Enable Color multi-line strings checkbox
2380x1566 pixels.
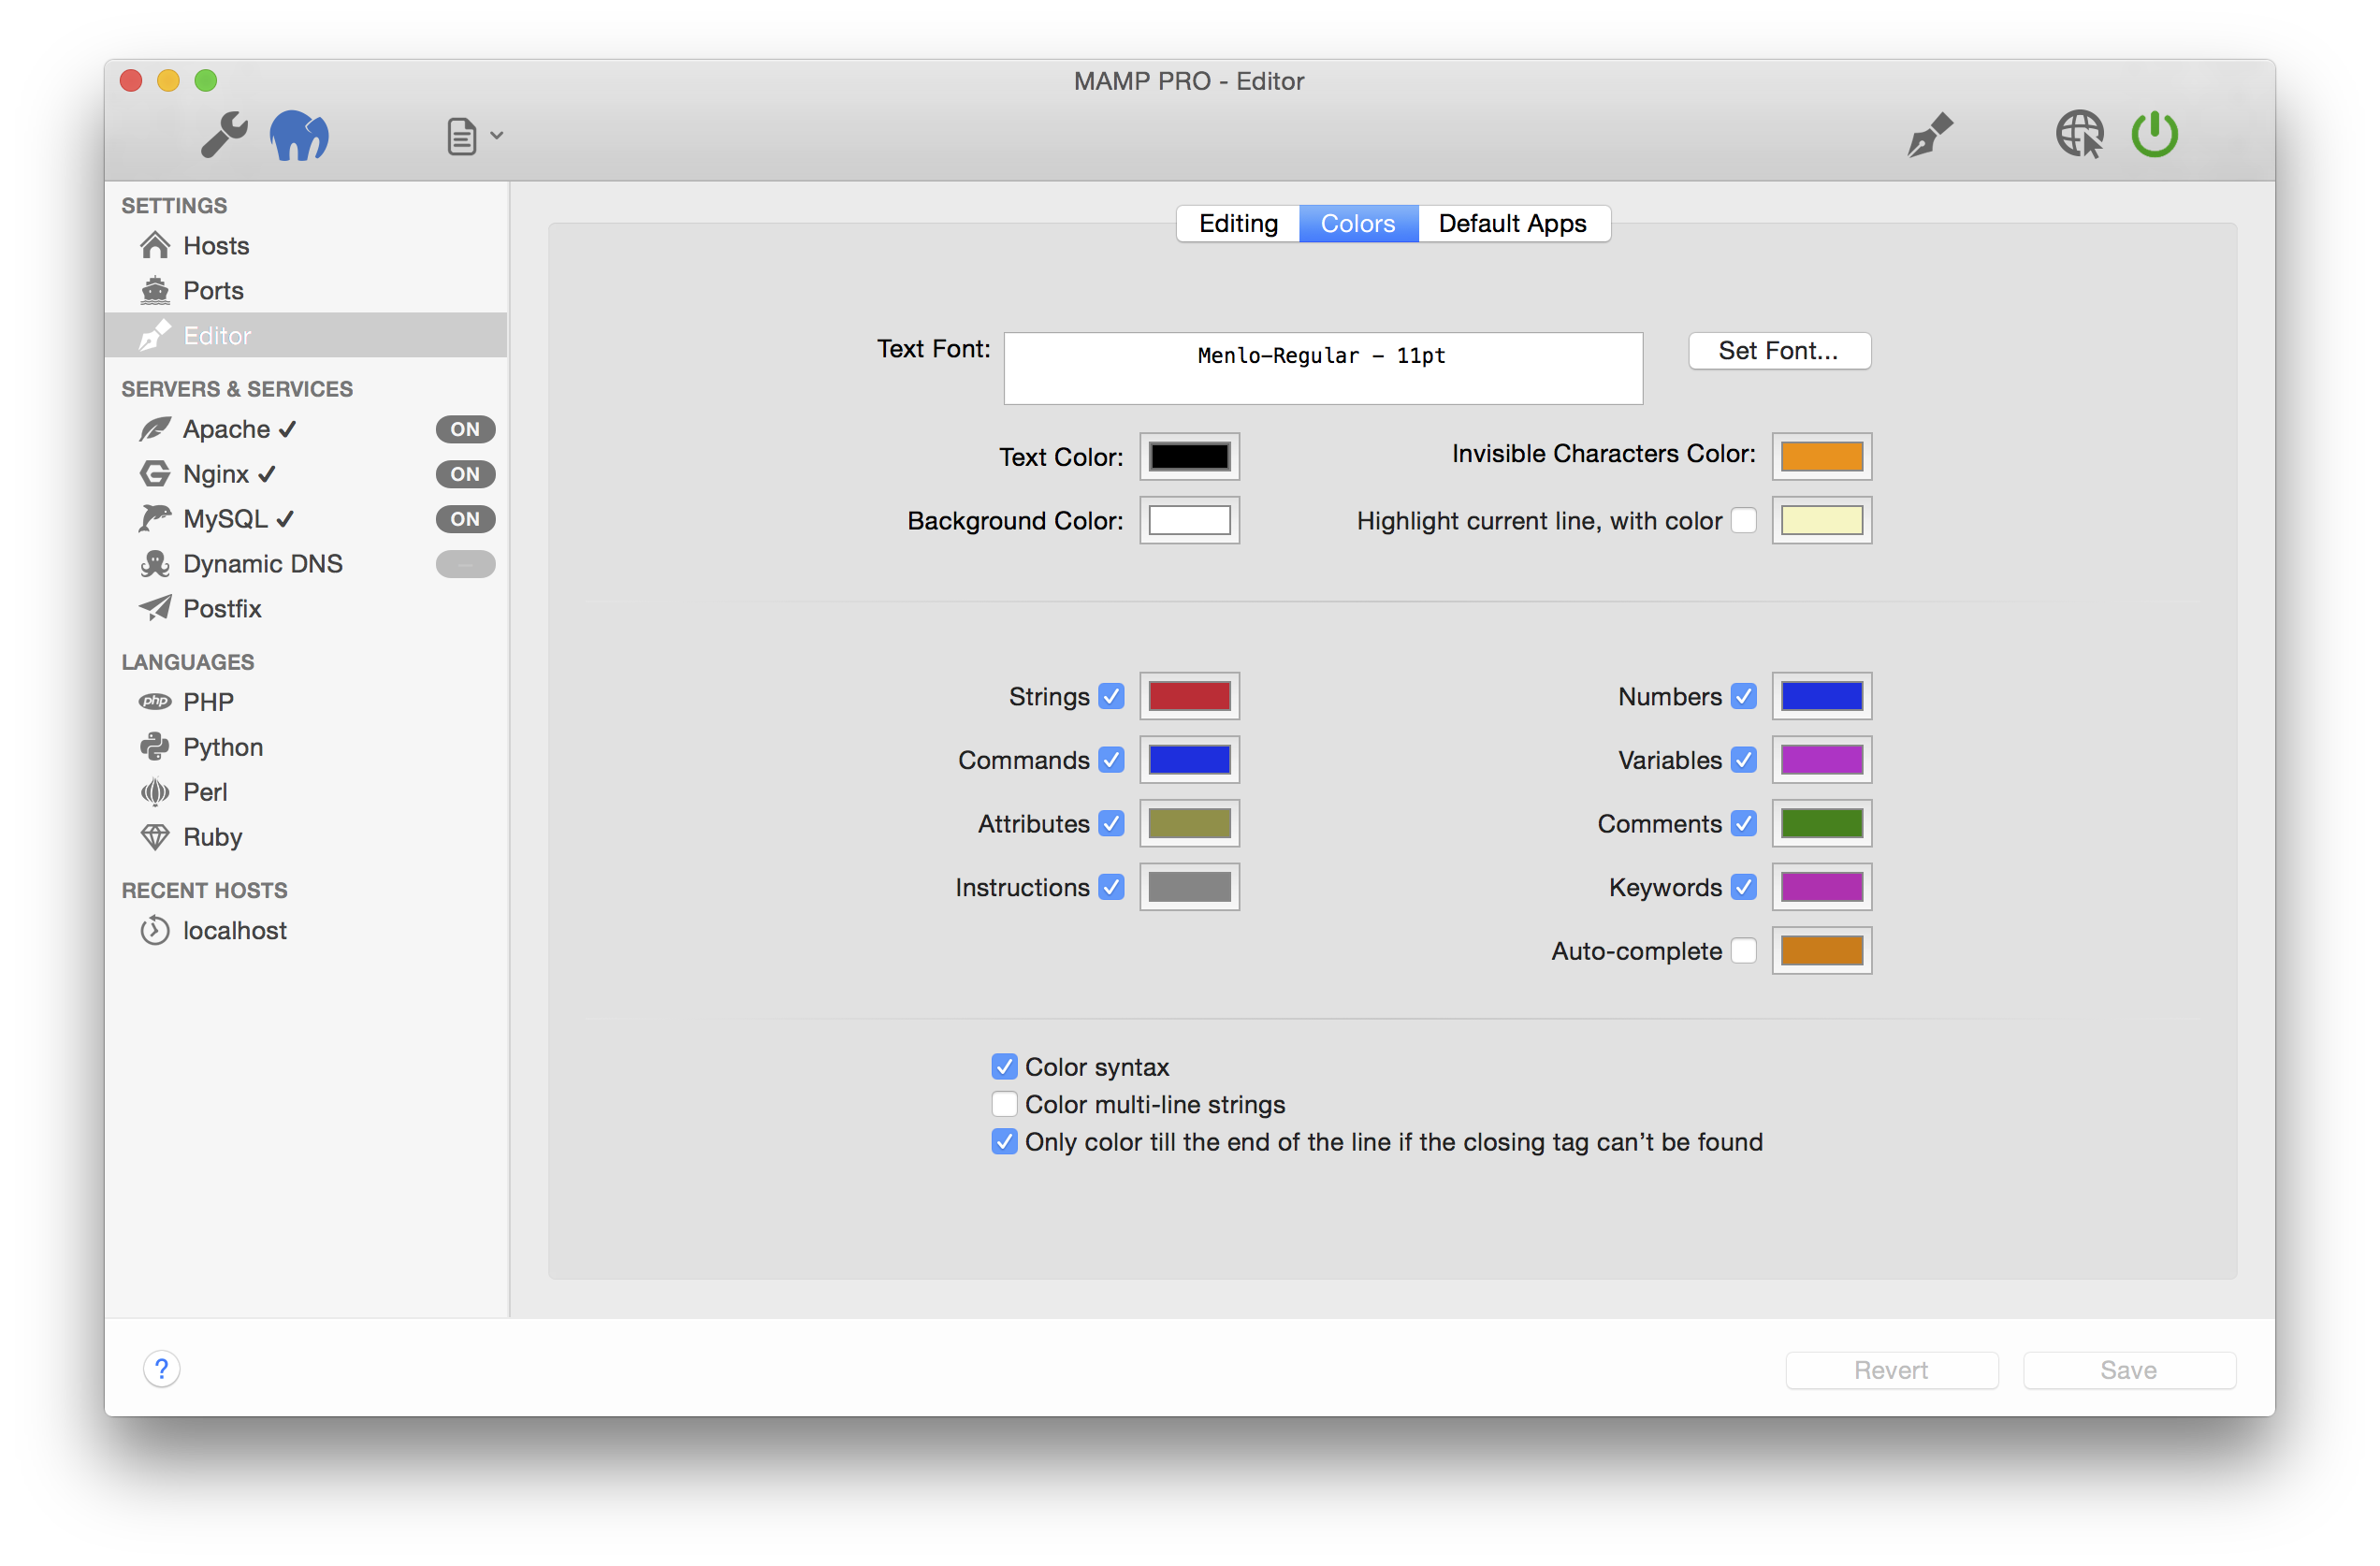1005,1104
